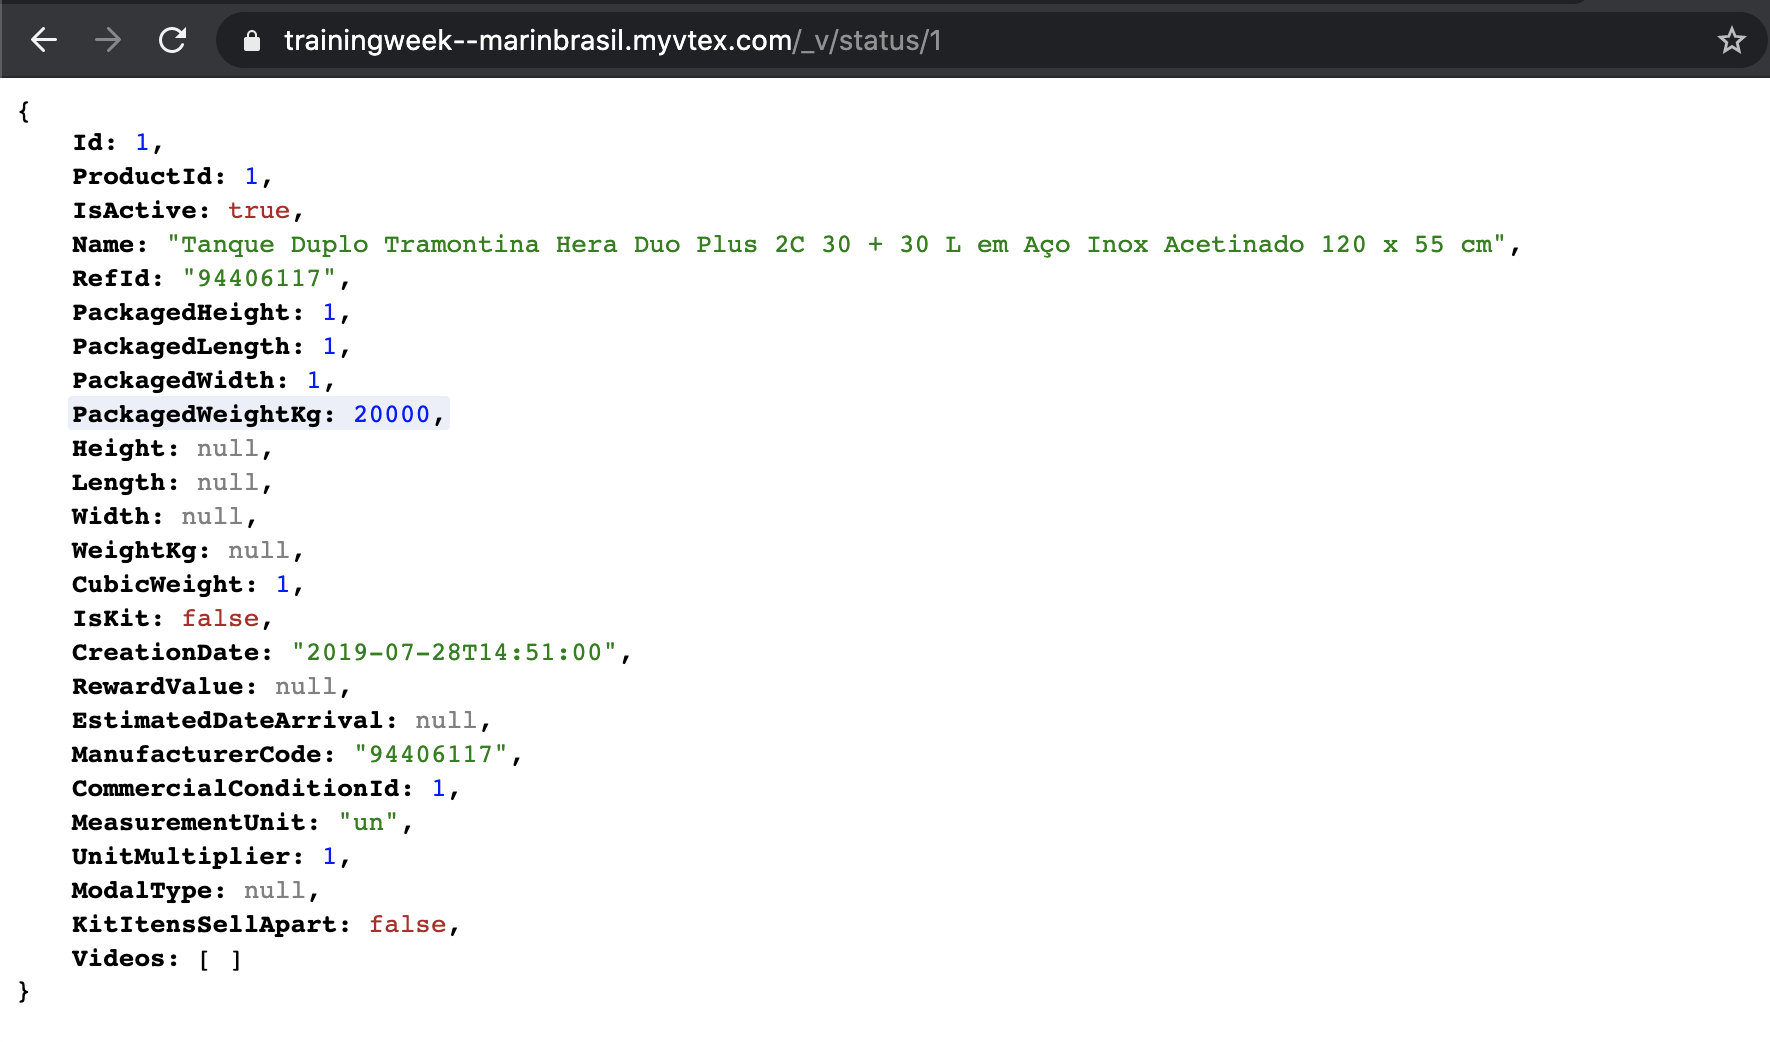Select the PackagedHeight key
Viewport: 1770px width, 1042px height.
pyautogui.click(x=187, y=313)
